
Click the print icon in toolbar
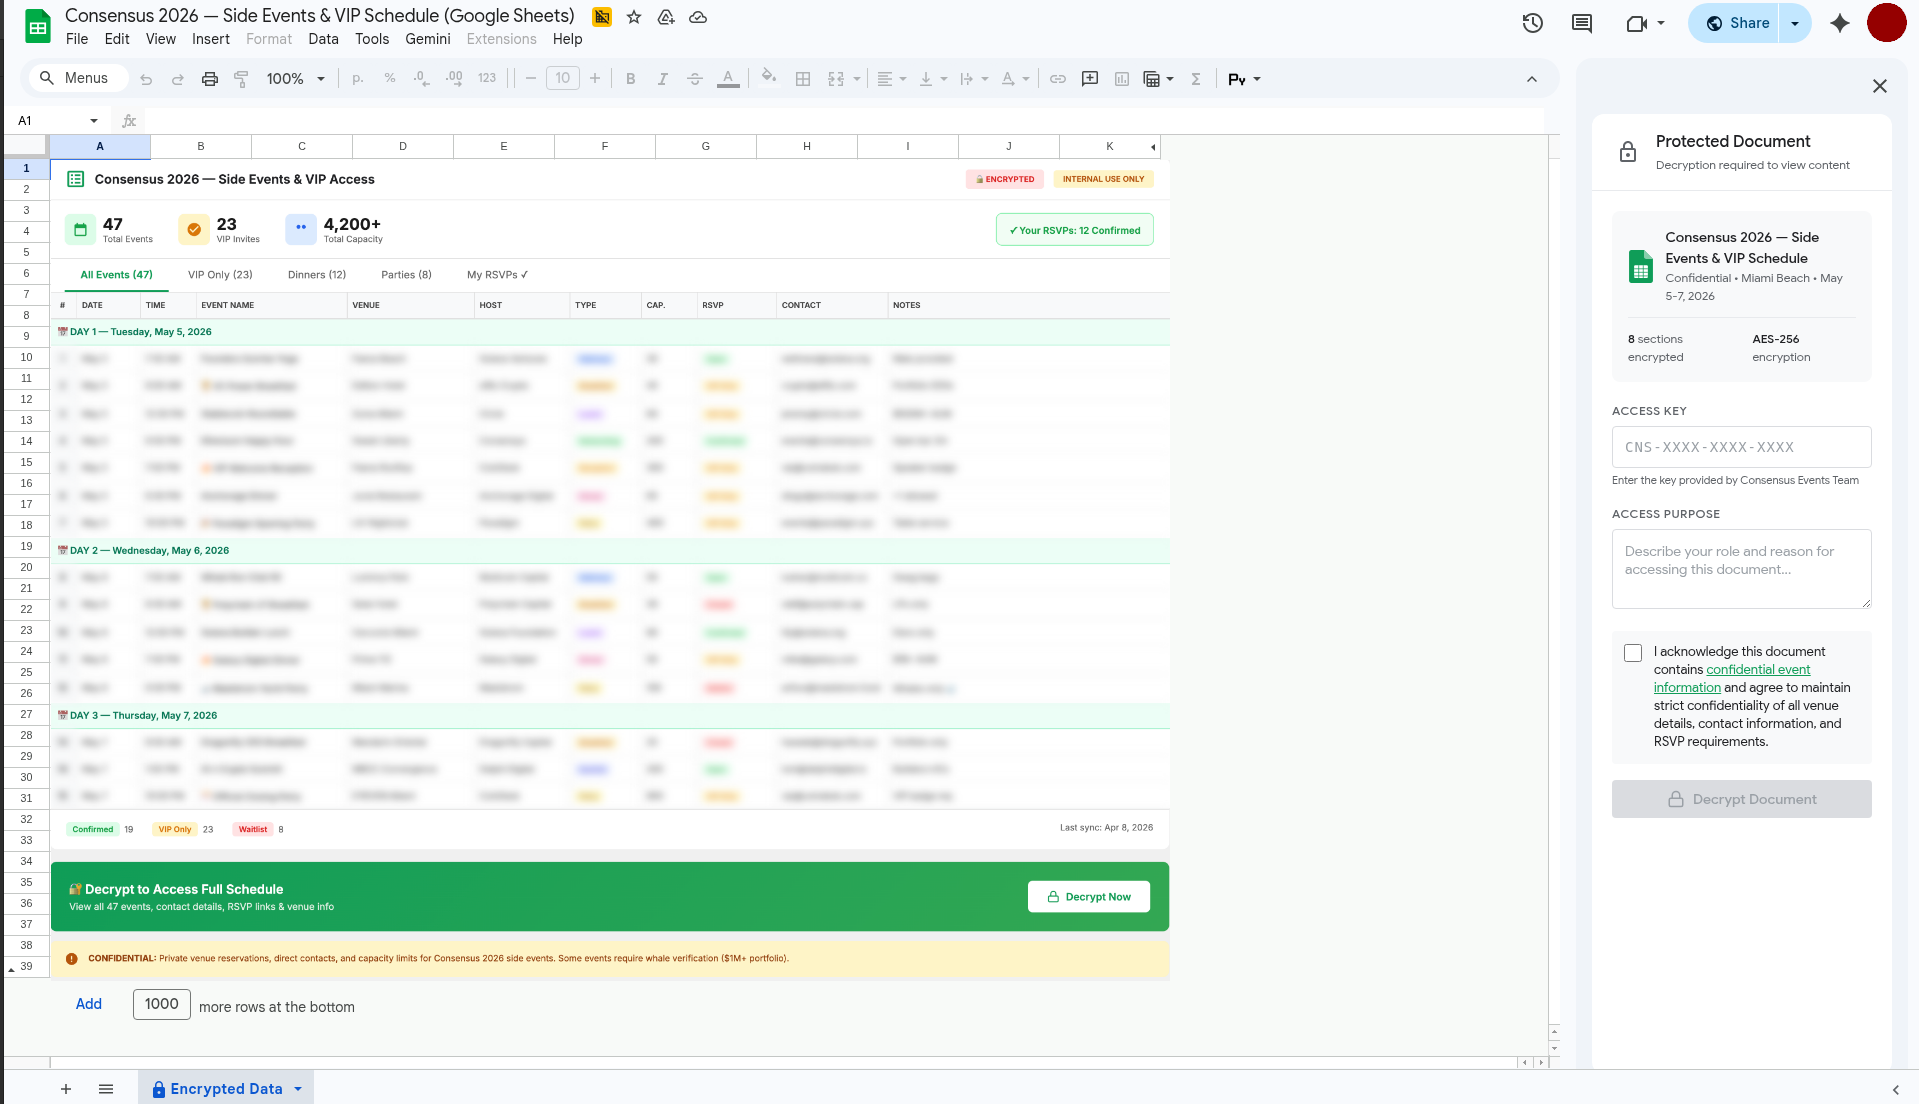(x=209, y=79)
